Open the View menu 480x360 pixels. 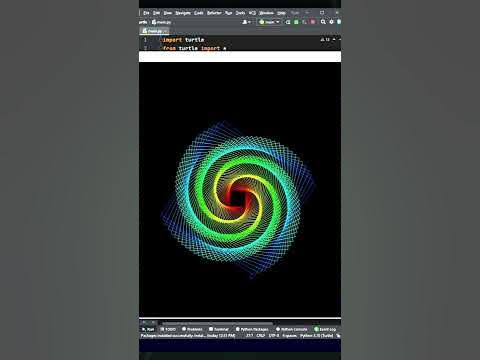(167, 13)
